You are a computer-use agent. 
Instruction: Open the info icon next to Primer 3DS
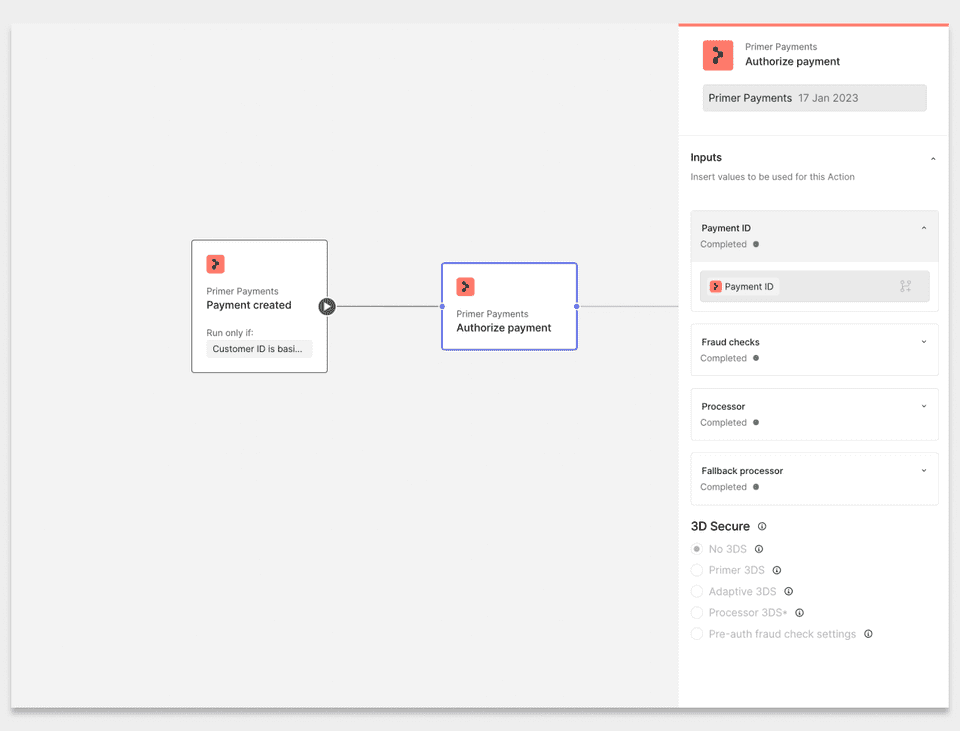coord(776,570)
